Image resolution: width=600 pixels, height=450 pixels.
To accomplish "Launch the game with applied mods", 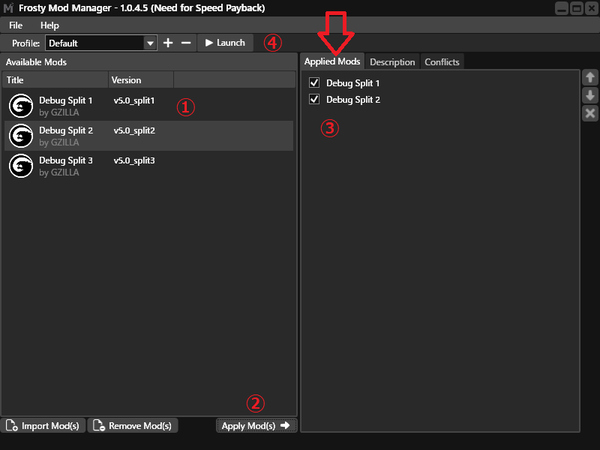I will [225, 42].
